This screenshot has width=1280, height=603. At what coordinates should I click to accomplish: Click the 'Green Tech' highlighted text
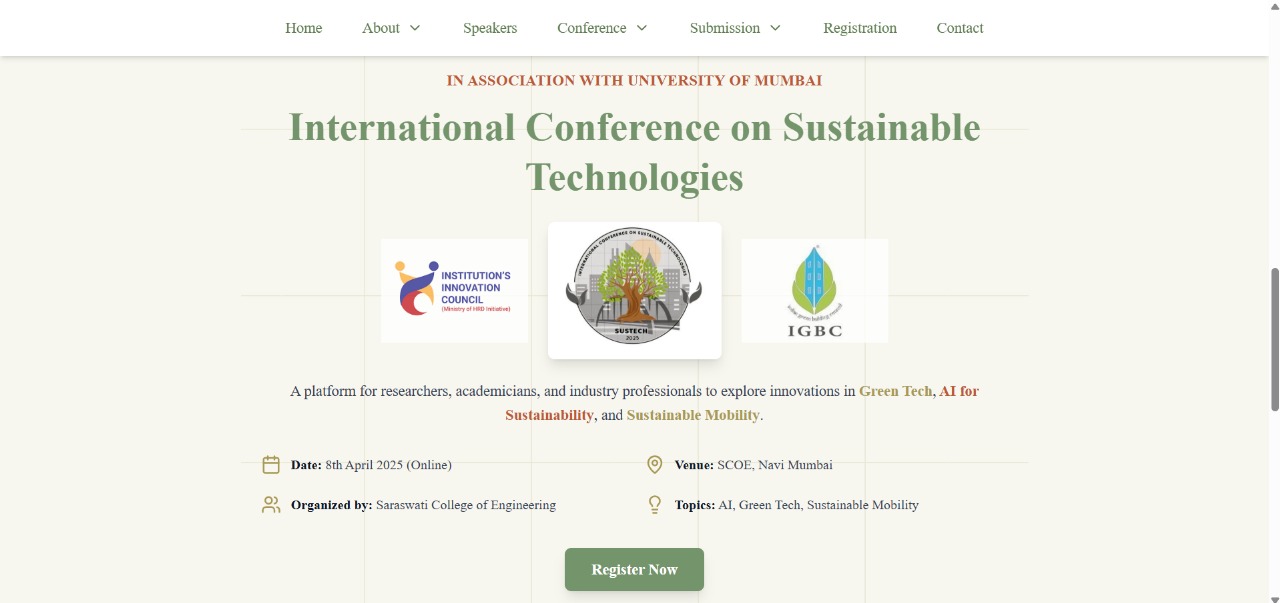click(895, 391)
